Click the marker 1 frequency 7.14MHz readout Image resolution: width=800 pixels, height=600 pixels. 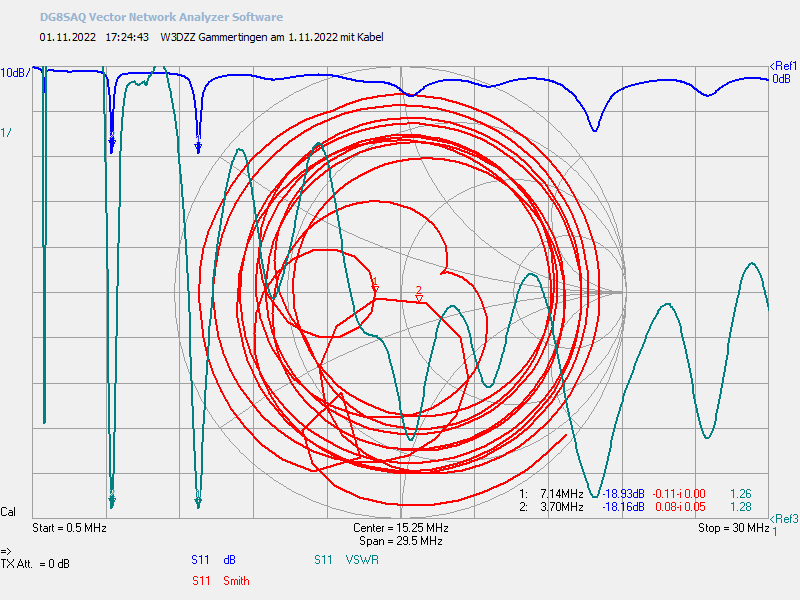click(x=562, y=494)
